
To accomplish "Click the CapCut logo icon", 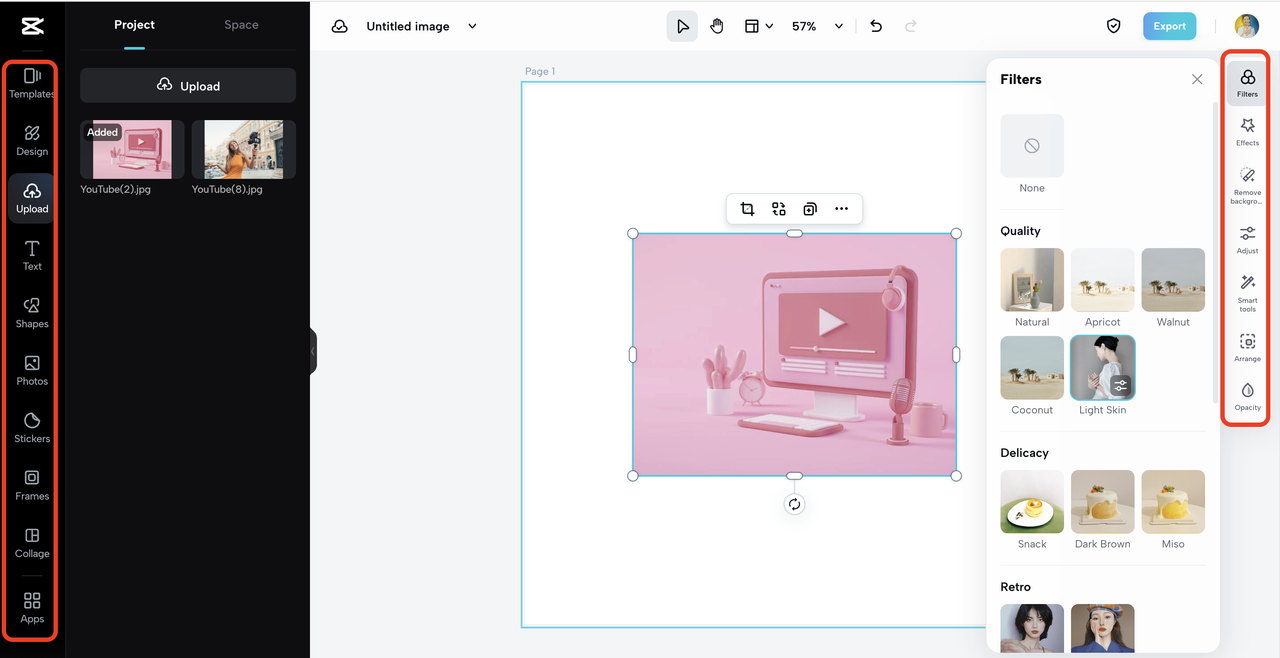I will click(x=32, y=27).
